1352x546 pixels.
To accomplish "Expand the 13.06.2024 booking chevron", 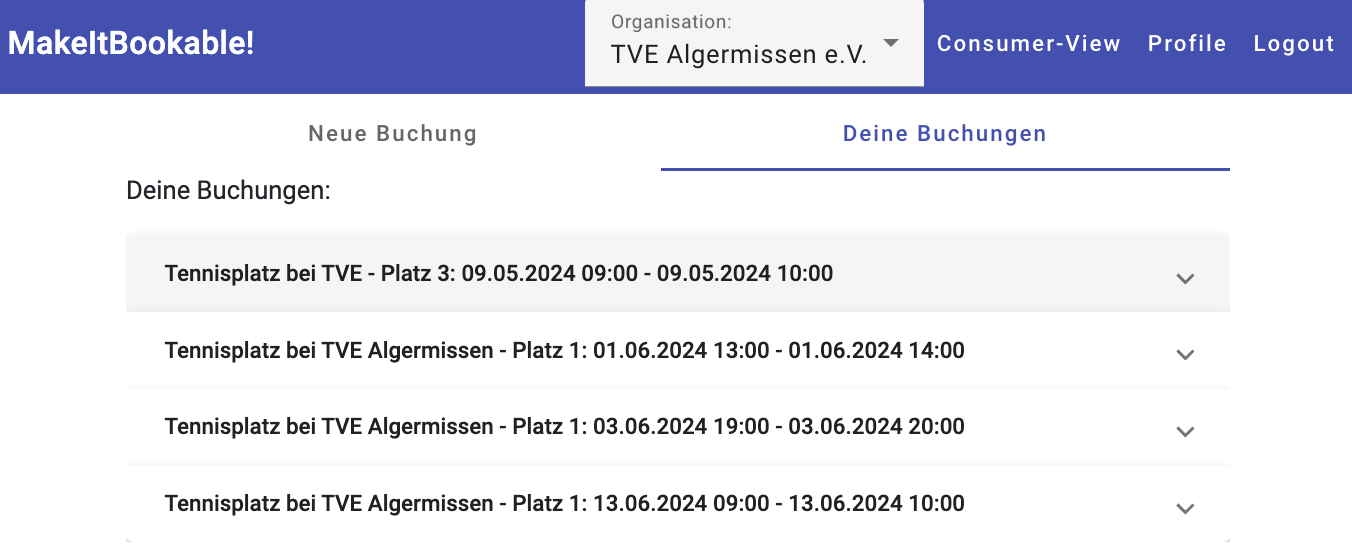I will [x=1185, y=508].
